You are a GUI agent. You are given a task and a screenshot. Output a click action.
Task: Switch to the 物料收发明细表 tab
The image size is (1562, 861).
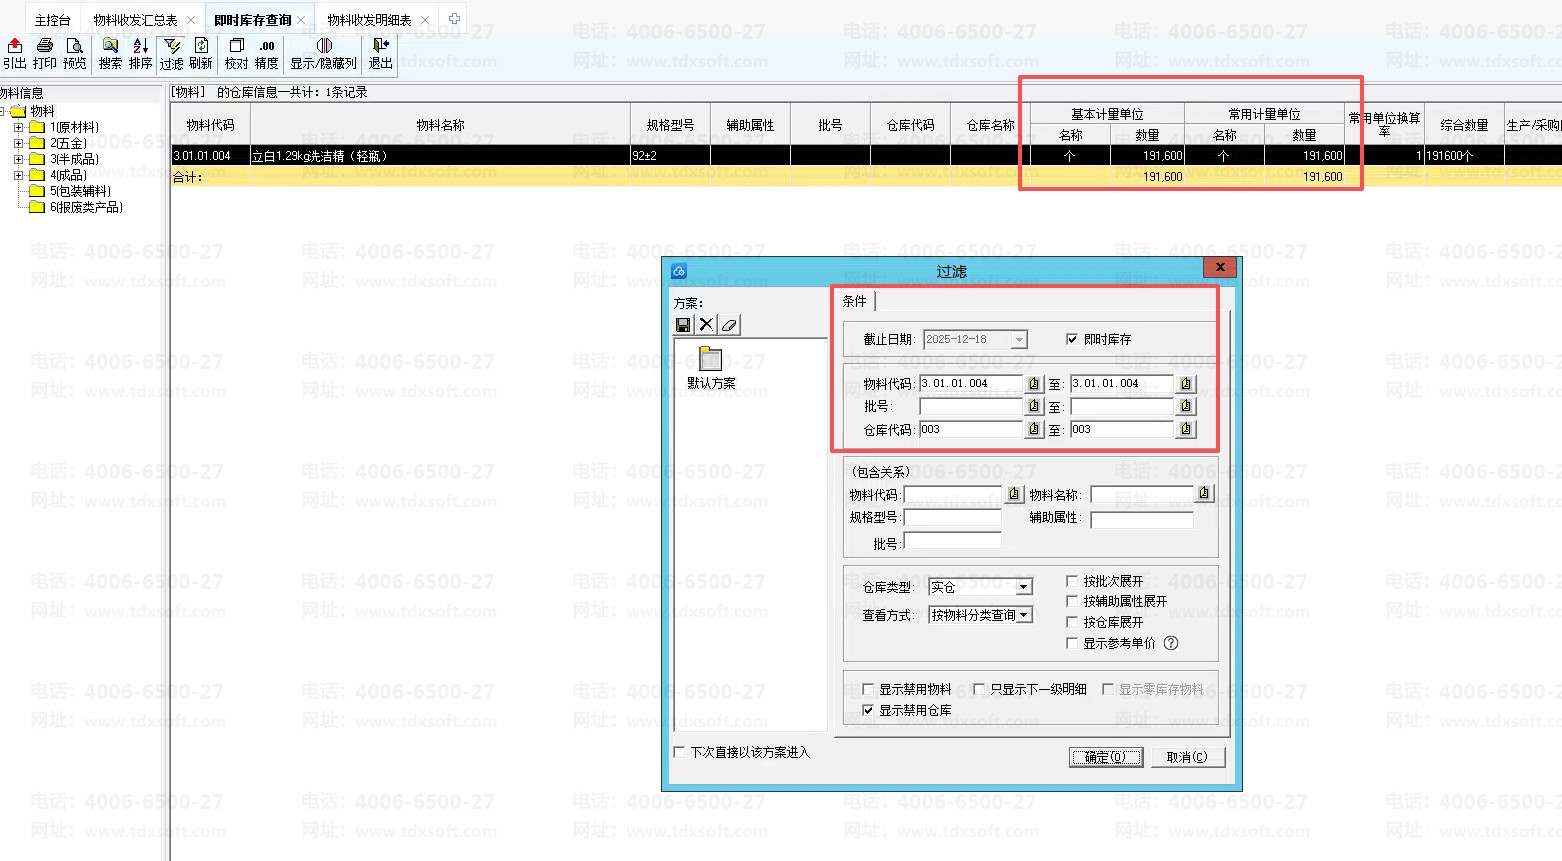click(369, 20)
